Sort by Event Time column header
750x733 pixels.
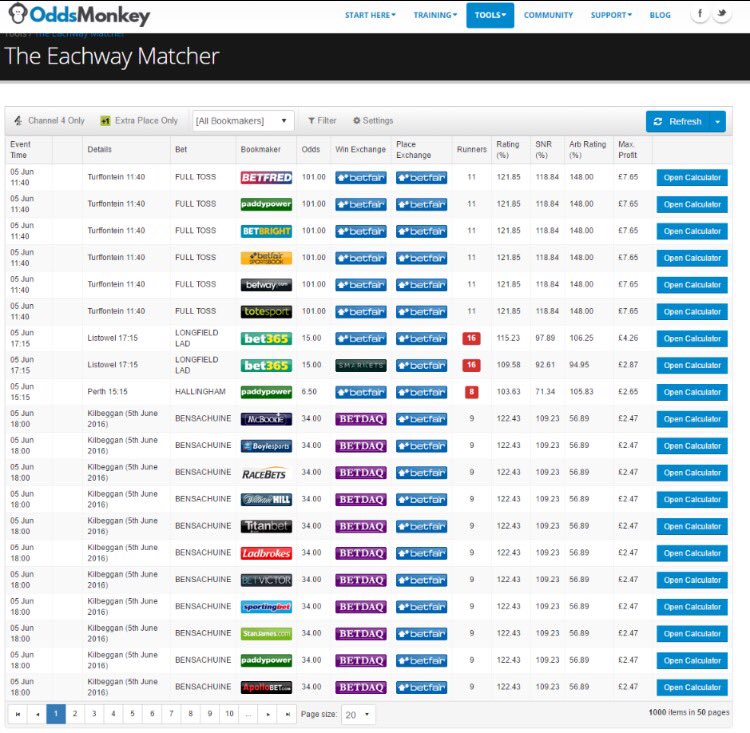coord(20,150)
